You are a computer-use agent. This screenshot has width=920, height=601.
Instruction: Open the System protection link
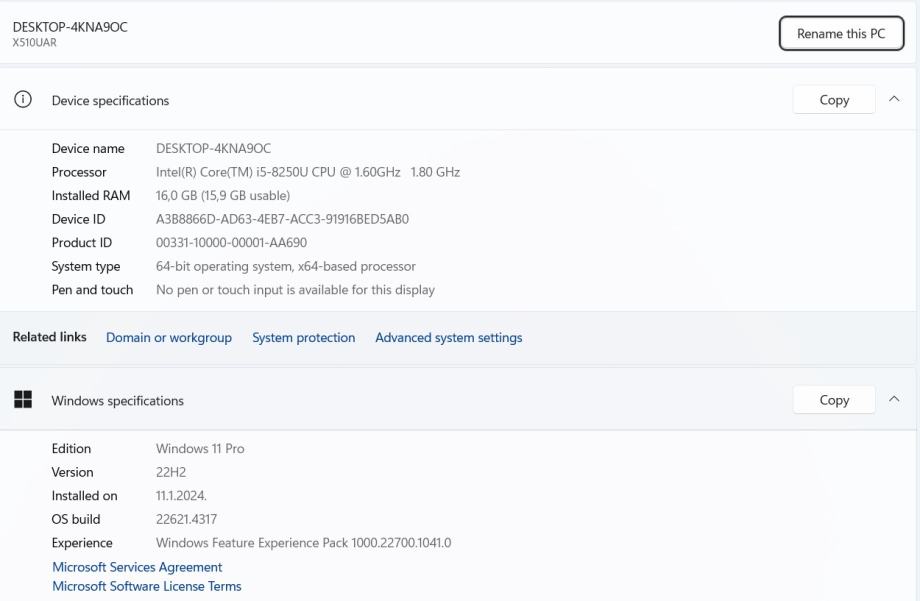click(x=303, y=338)
